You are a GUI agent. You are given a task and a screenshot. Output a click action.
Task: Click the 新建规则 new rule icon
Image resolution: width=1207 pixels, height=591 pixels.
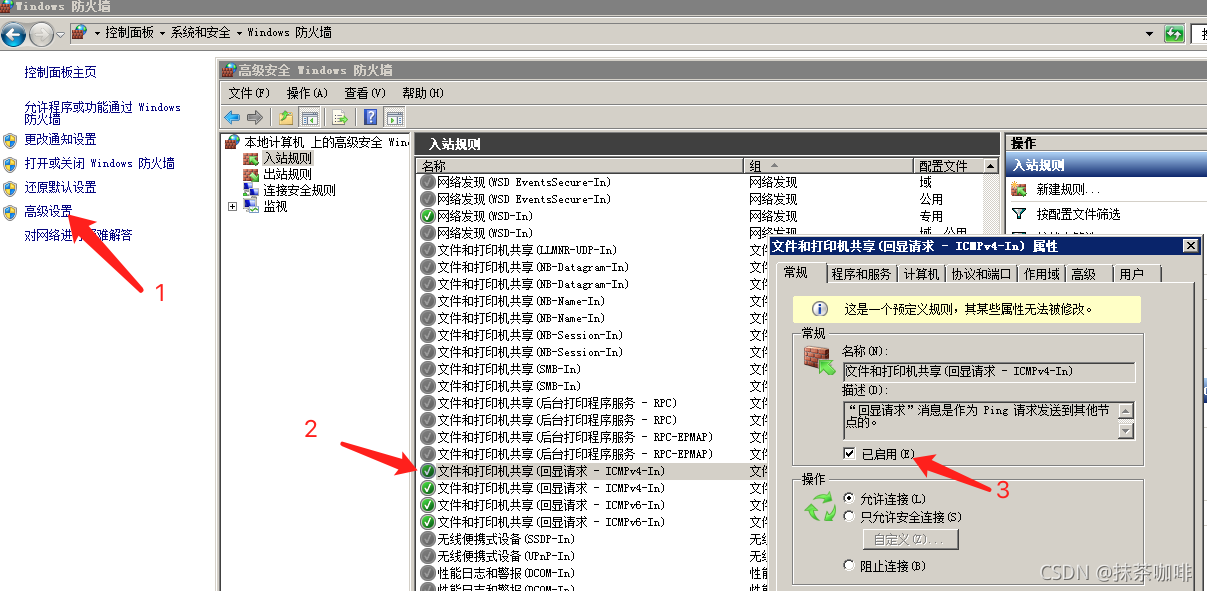point(1019,189)
